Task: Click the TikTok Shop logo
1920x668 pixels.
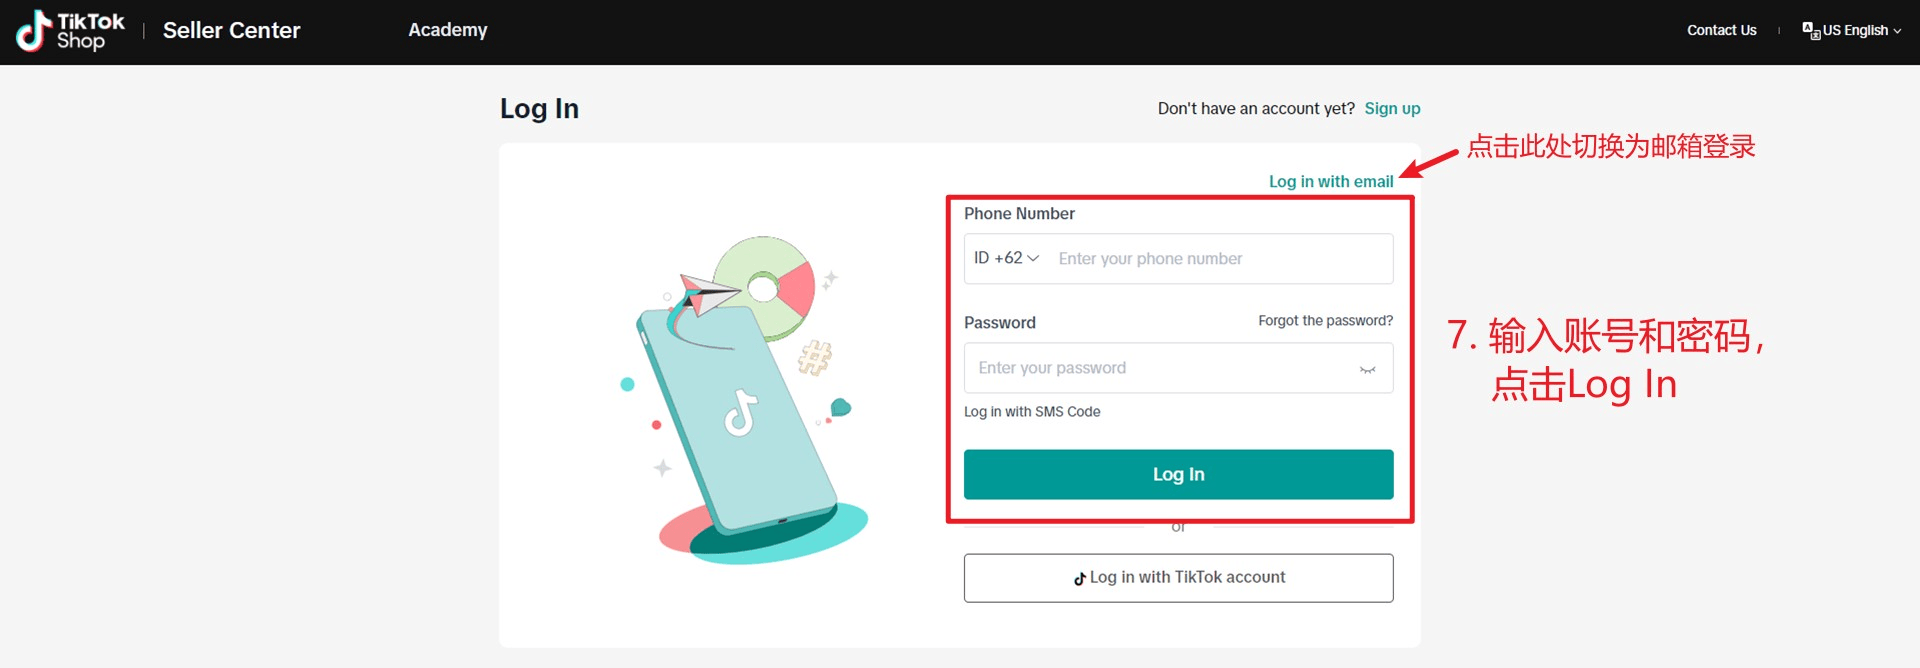Action: click(70, 31)
